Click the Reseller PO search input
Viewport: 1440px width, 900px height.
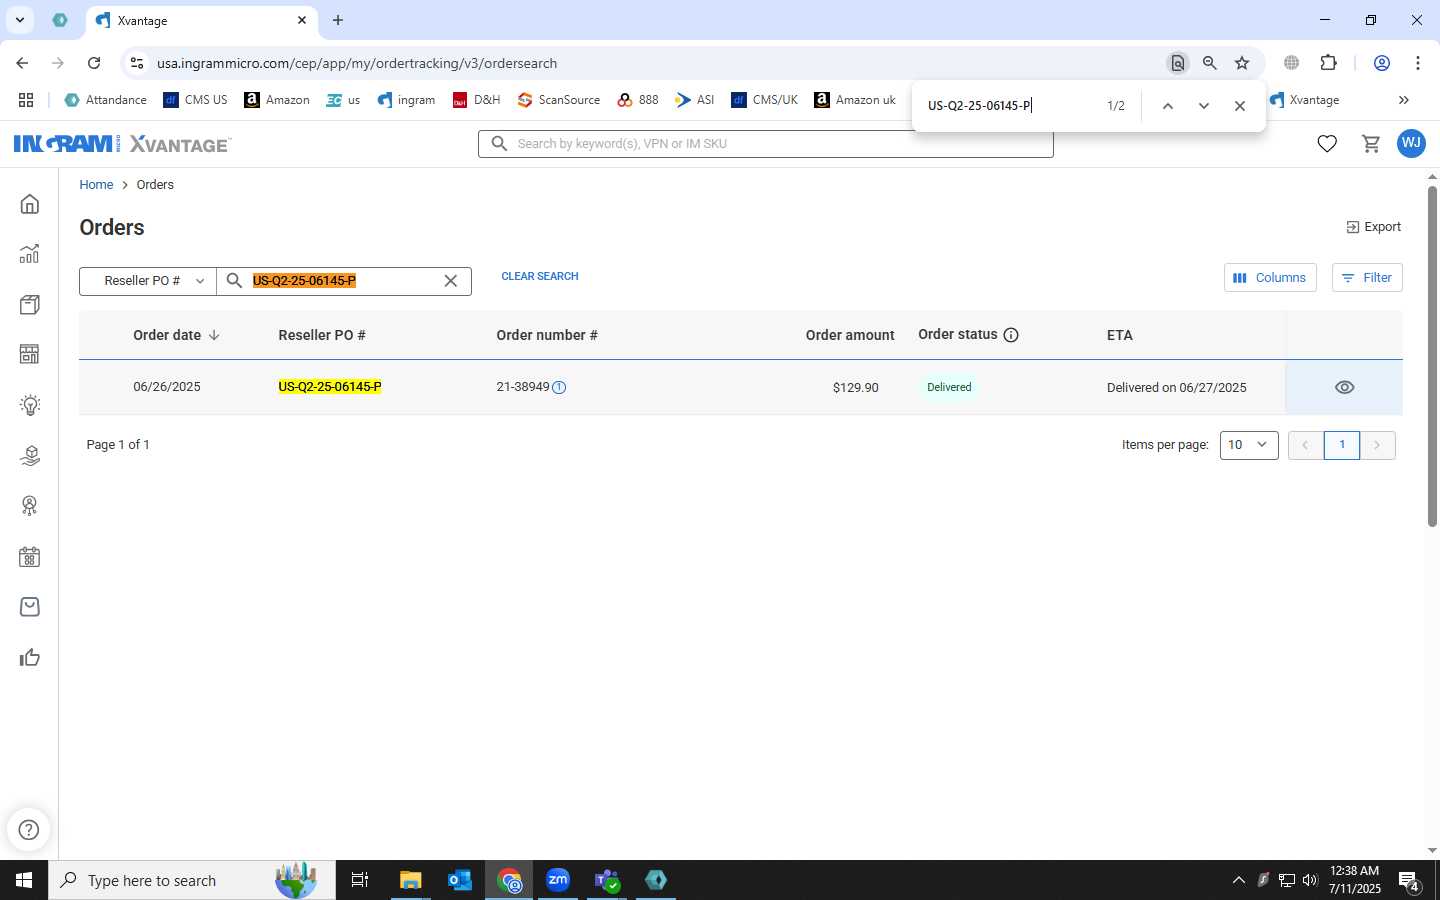(x=343, y=281)
